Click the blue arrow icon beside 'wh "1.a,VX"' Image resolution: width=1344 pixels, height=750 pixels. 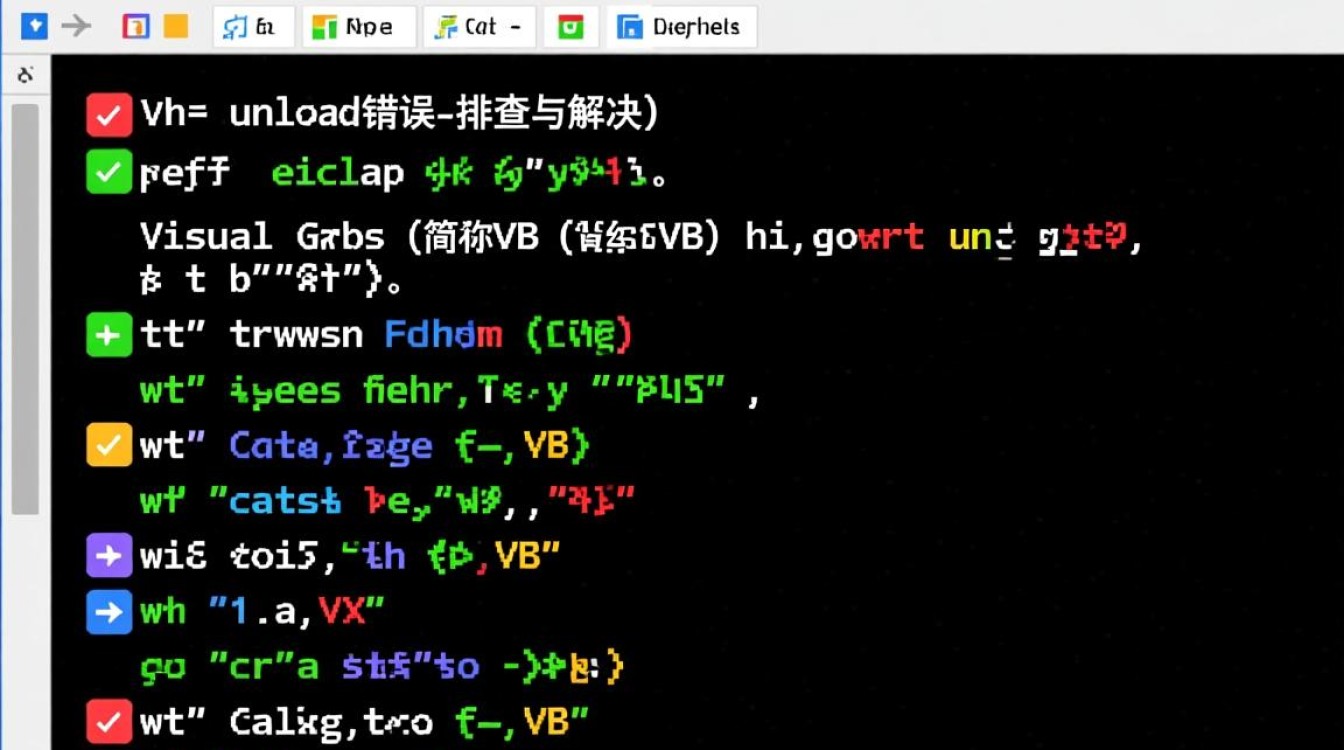click(x=109, y=612)
